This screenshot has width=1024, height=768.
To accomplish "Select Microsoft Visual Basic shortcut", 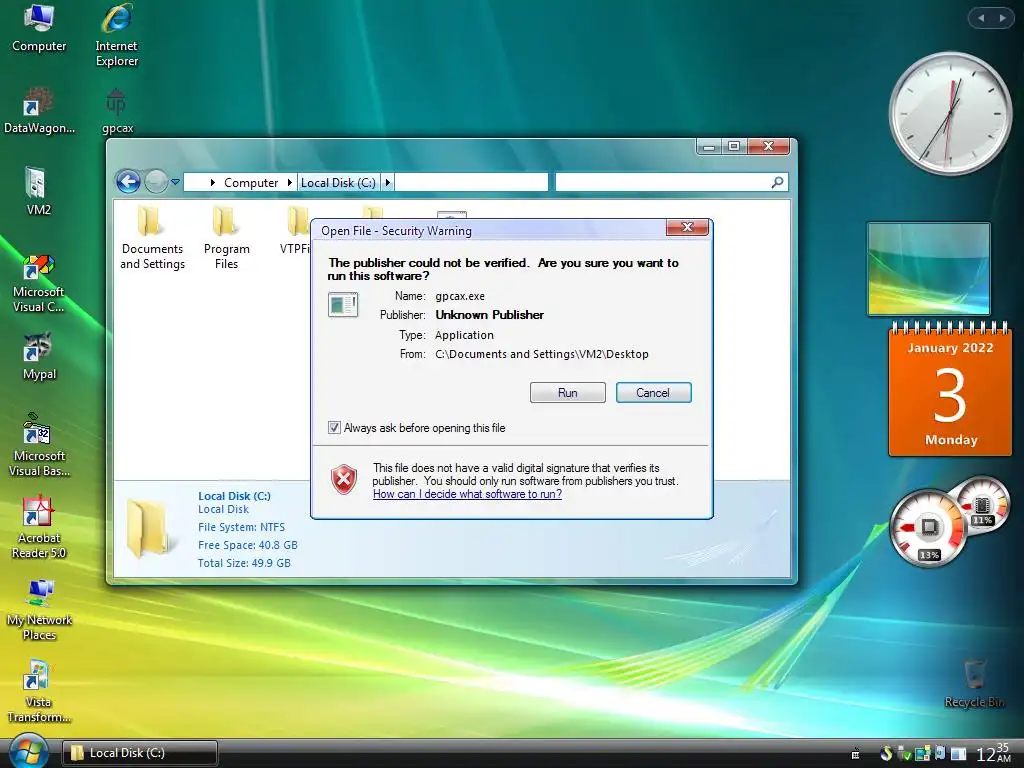I will click(39, 444).
